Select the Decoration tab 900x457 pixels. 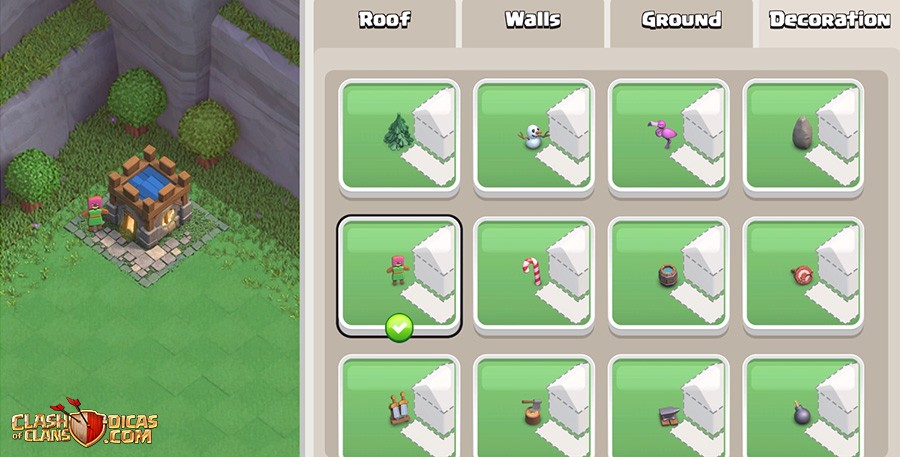click(829, 20)
